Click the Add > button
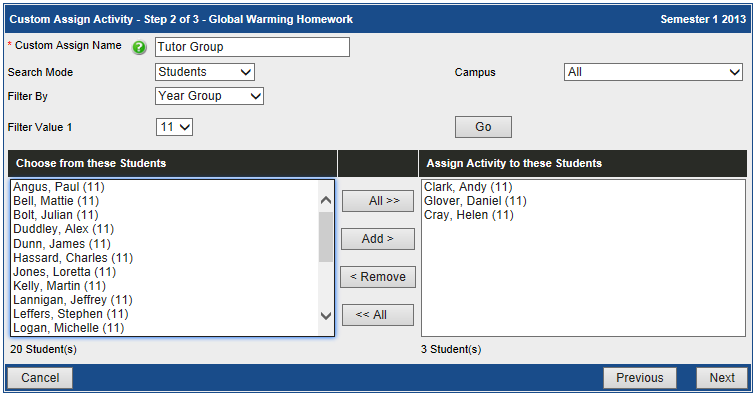The height and width of the screenshot is (395, 756). (378, 239)
